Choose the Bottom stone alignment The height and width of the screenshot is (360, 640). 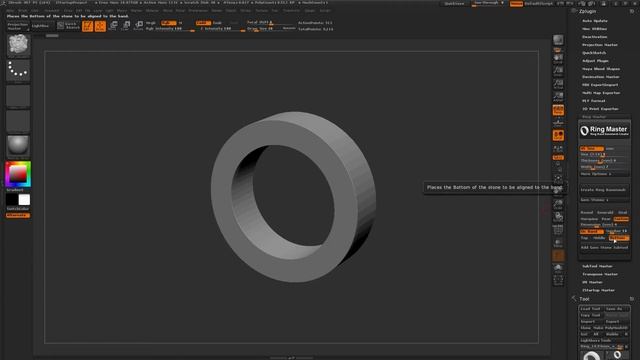(x=618, y=238)
